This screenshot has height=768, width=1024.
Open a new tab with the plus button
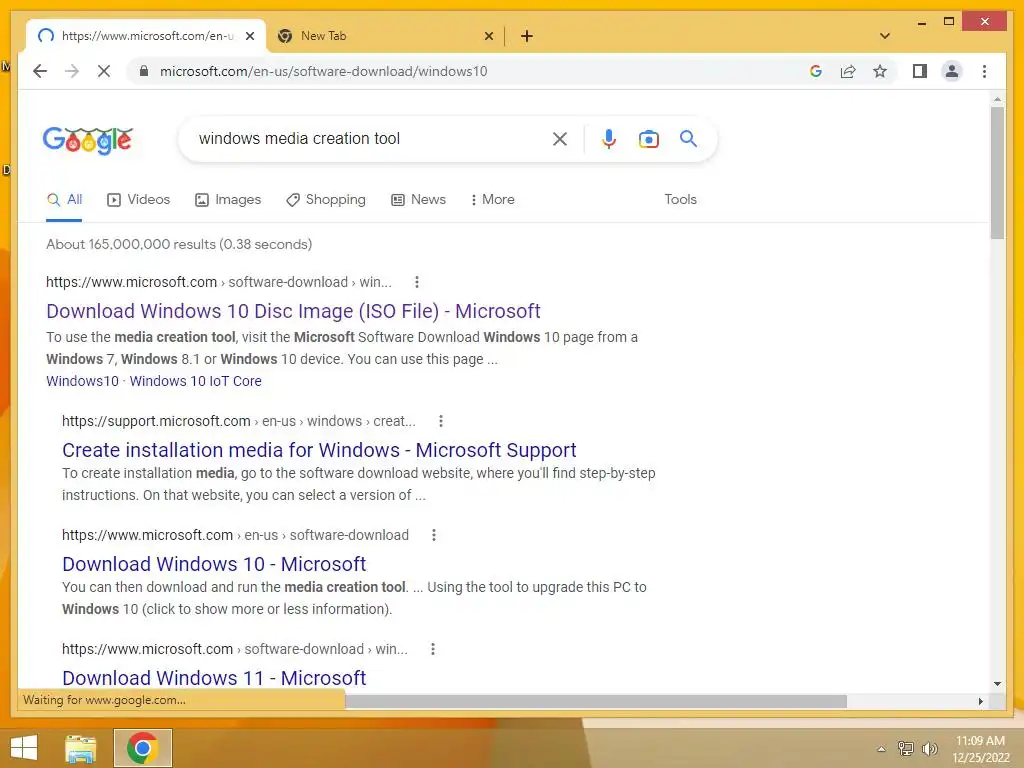(527, 36)
